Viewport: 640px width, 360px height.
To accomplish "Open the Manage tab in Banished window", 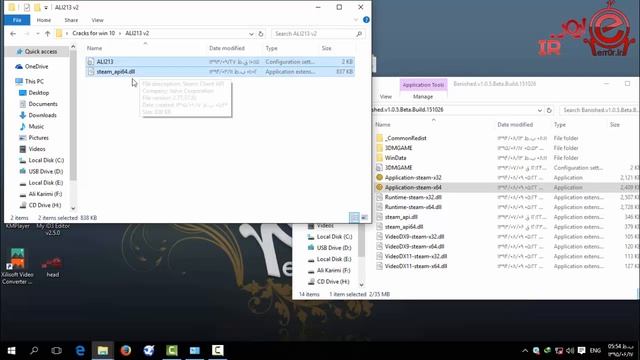I will coord(423,97).
